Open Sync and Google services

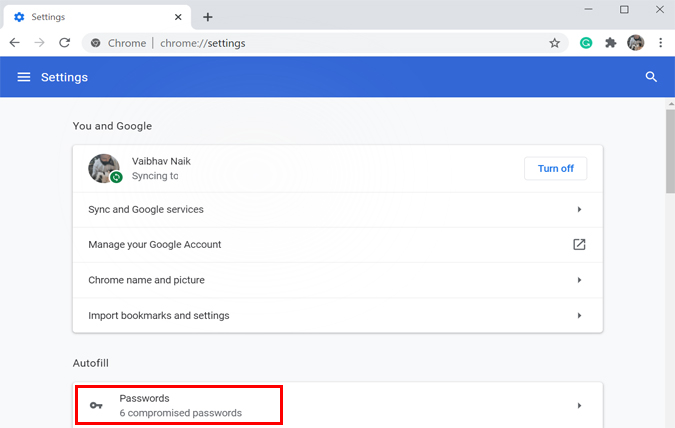[x=338, y=209]
